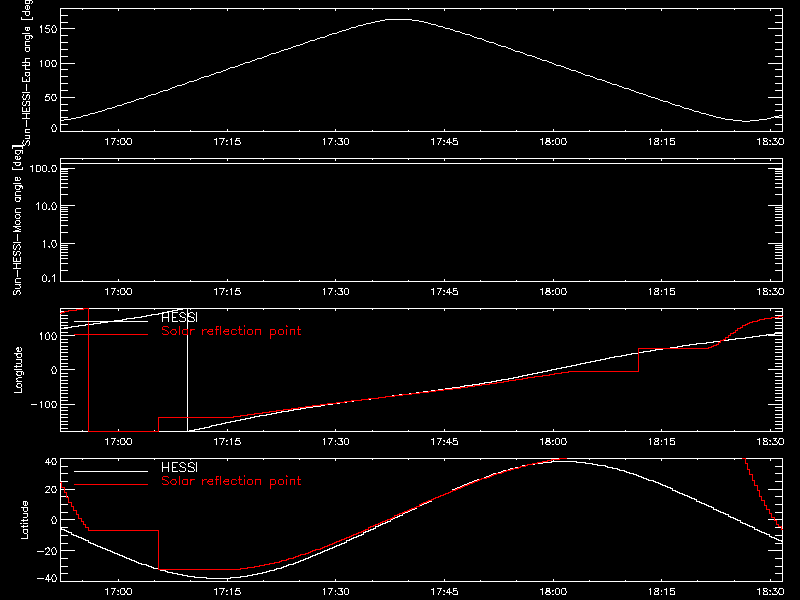800x600 pixels.
Task: Click the 17:15 time label of the Moon angle plot
Action: 227,292
